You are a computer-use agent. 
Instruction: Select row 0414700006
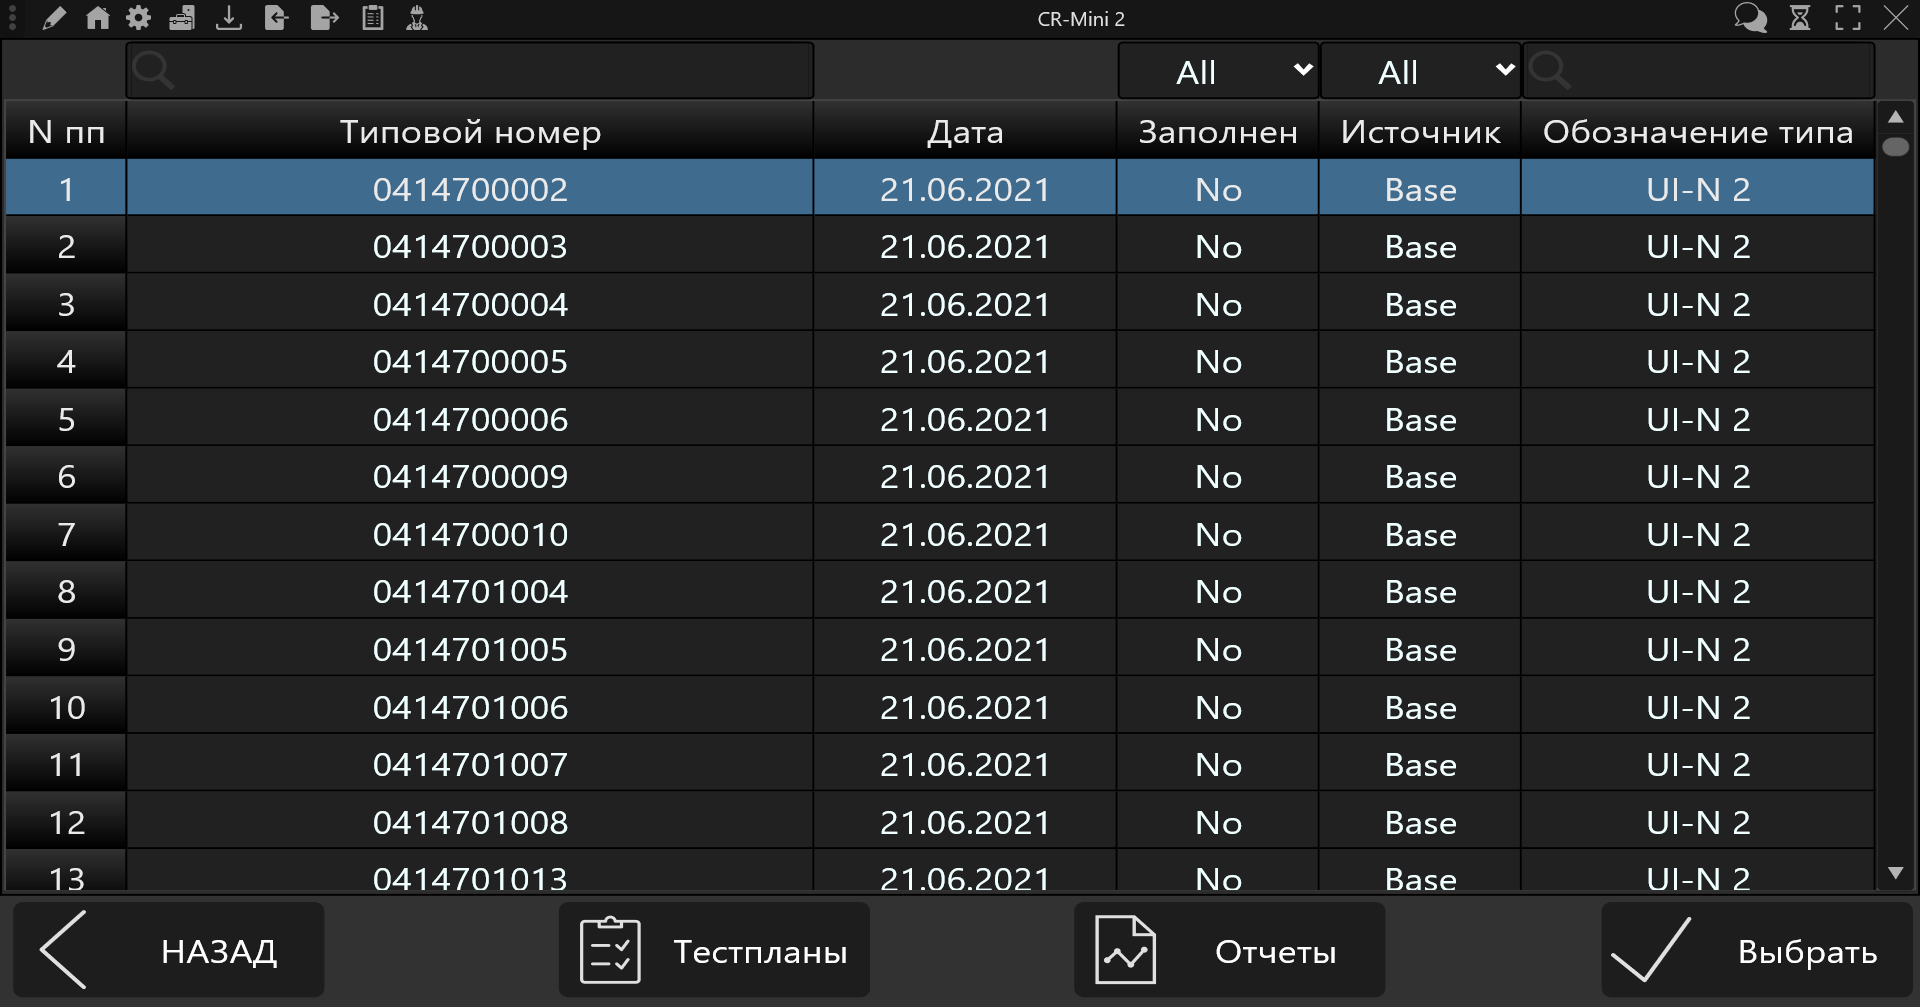[x=940, y=419]
